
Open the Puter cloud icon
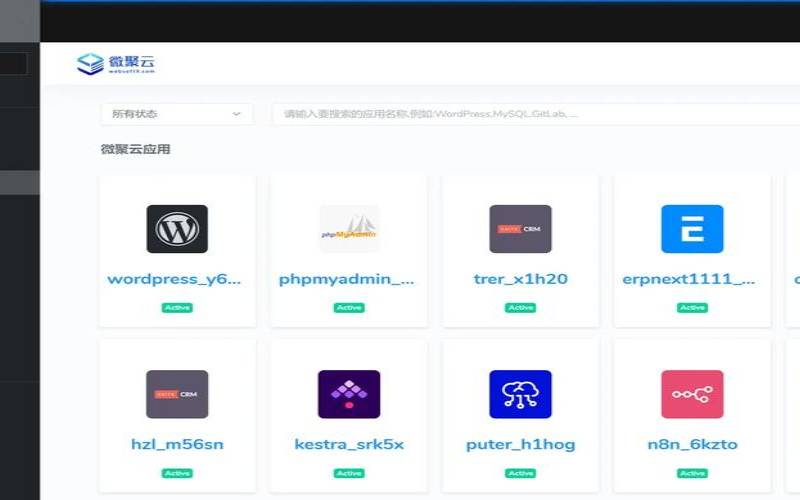[520, 394]
